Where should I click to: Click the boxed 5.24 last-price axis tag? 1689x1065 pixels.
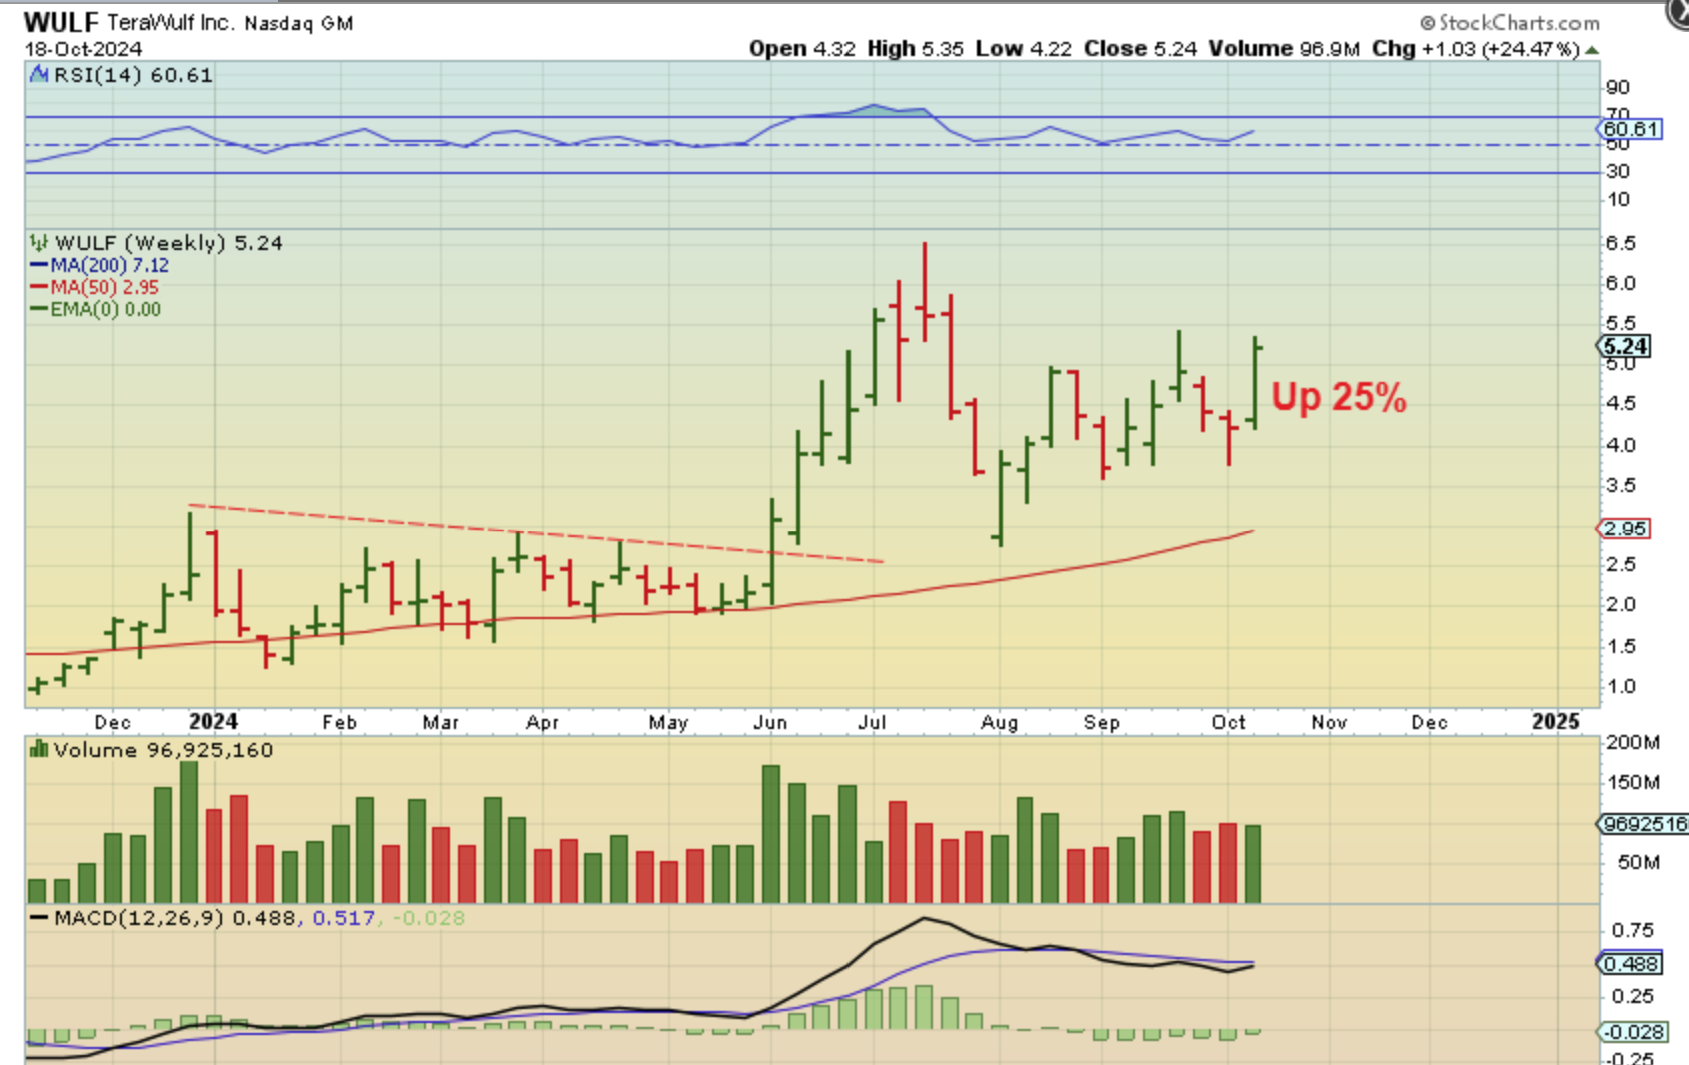point(1625,347)
